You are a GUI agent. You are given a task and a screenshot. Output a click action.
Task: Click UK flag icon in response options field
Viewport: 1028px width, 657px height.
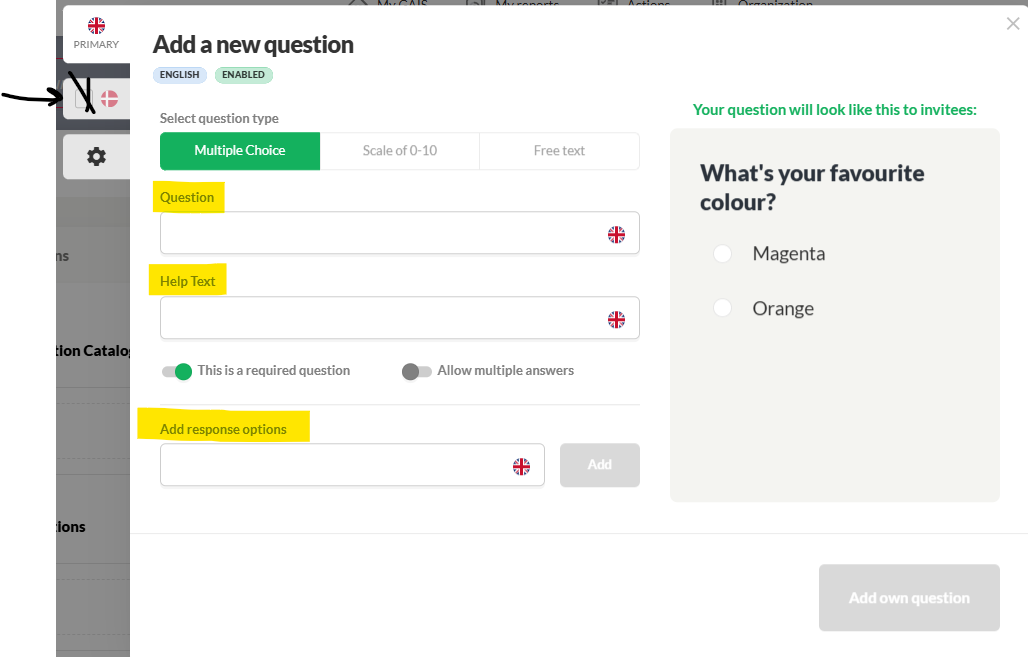click(521, 466)
